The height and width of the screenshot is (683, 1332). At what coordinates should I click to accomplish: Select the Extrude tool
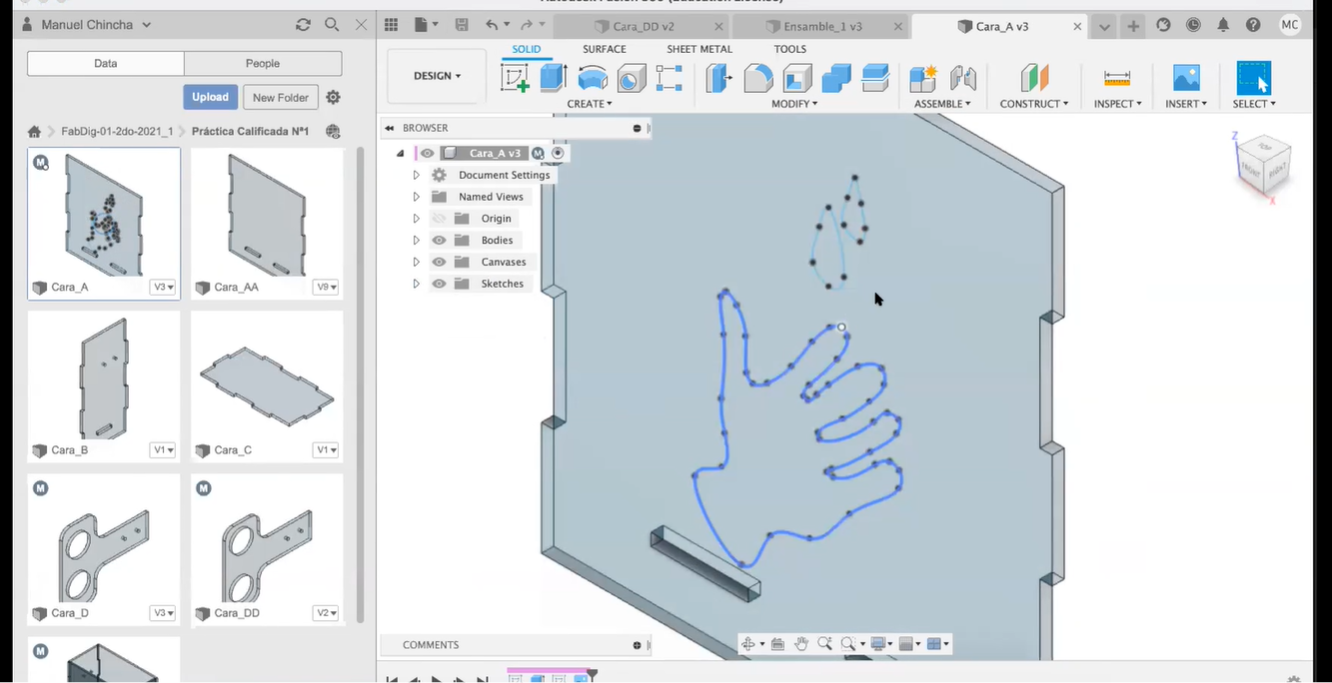coord(554,78)
